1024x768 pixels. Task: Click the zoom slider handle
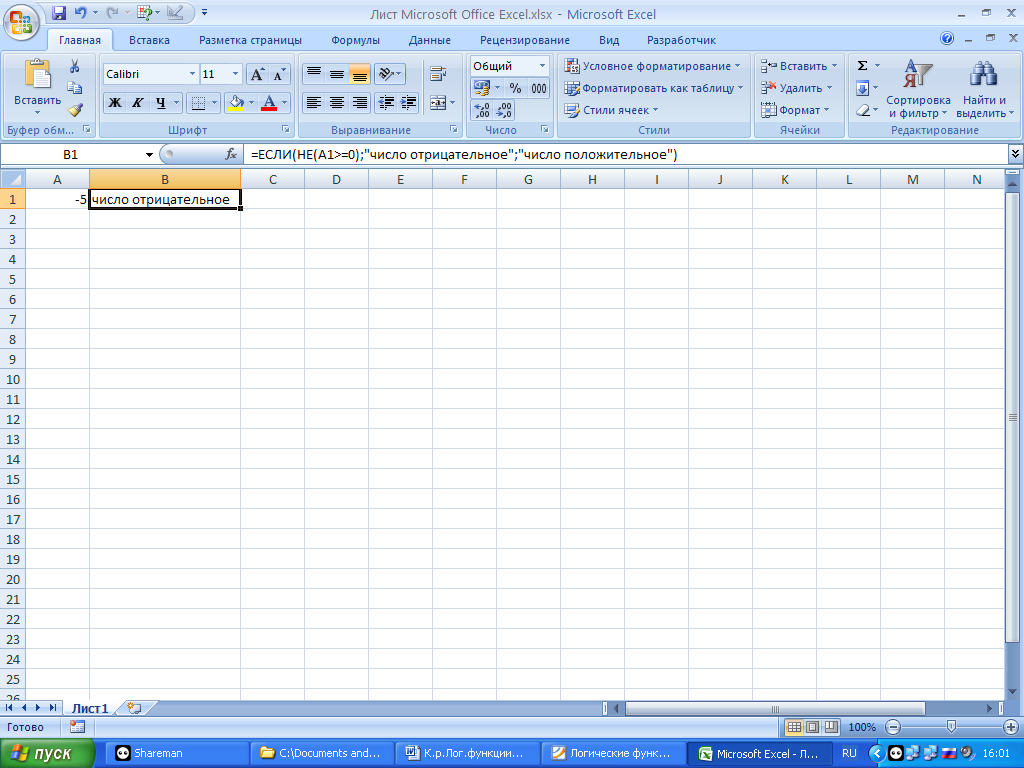click(x=952, y=726)
